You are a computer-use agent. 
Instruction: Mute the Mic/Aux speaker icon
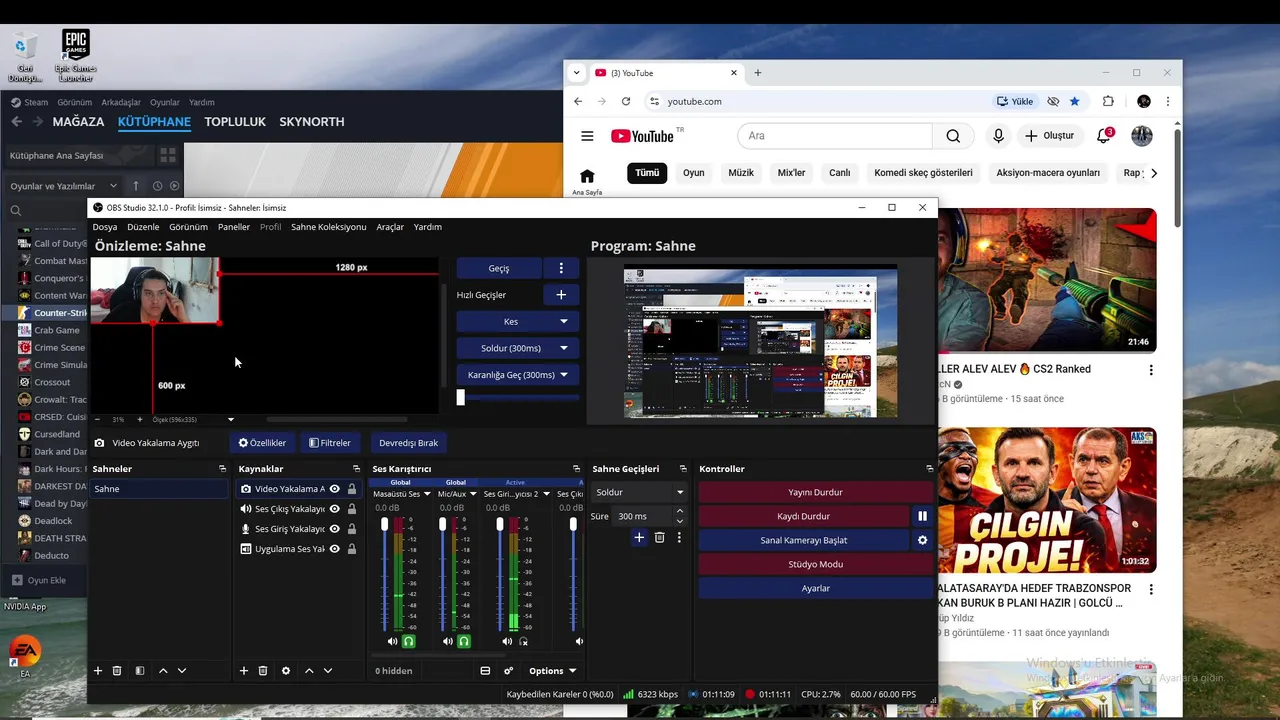(448, 641)
